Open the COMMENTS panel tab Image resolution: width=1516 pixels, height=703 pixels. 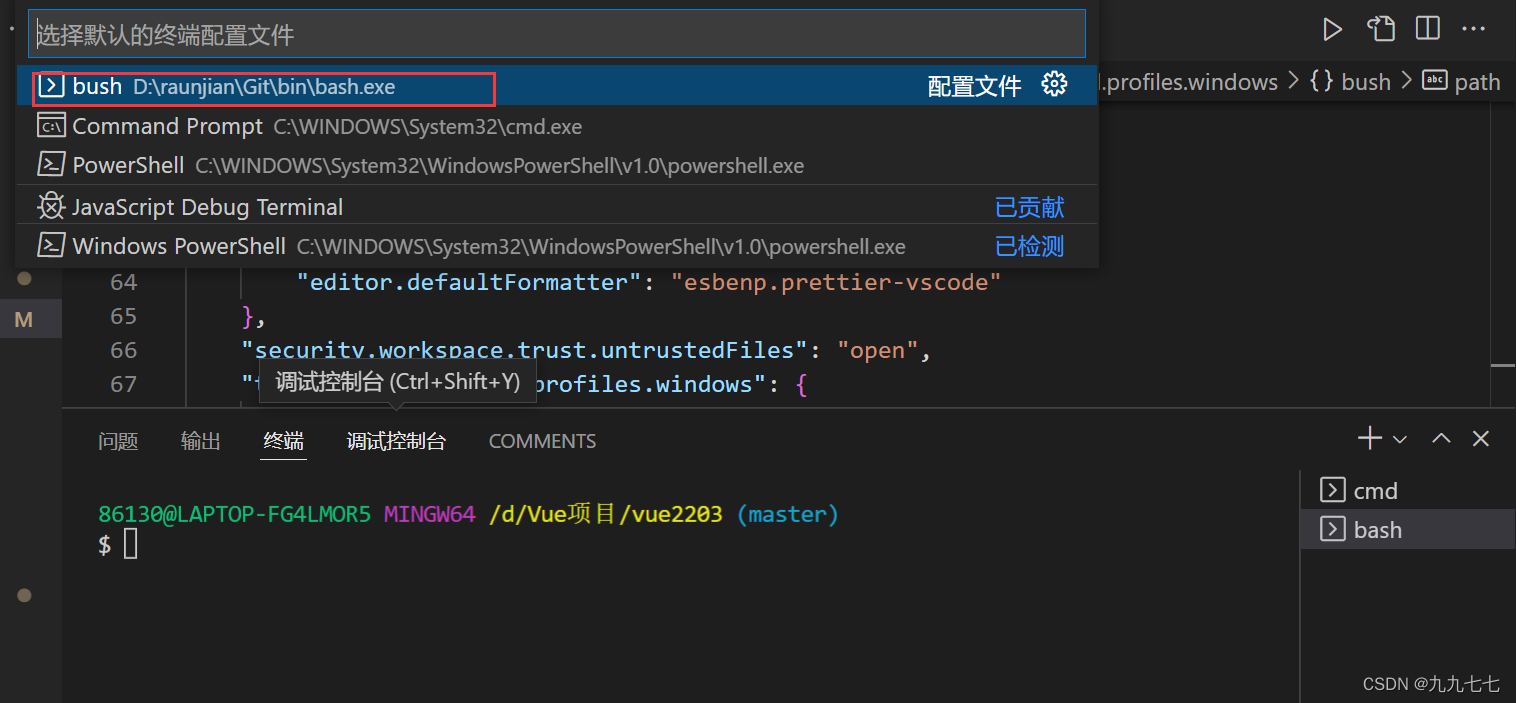click(543, 441)
